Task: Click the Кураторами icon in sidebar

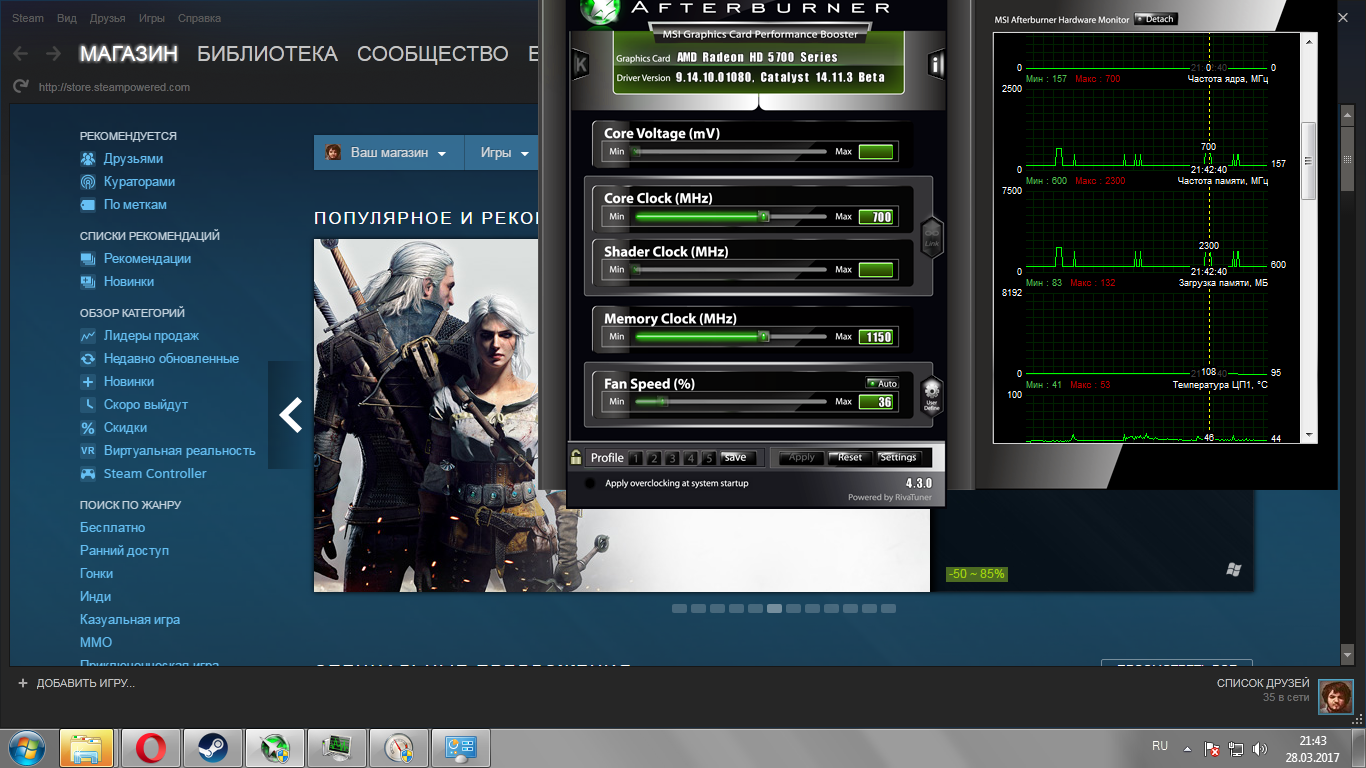Action: point(88,182)
